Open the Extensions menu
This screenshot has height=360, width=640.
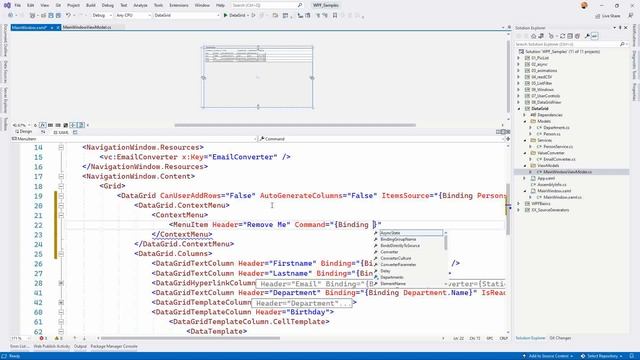(179, 5)
